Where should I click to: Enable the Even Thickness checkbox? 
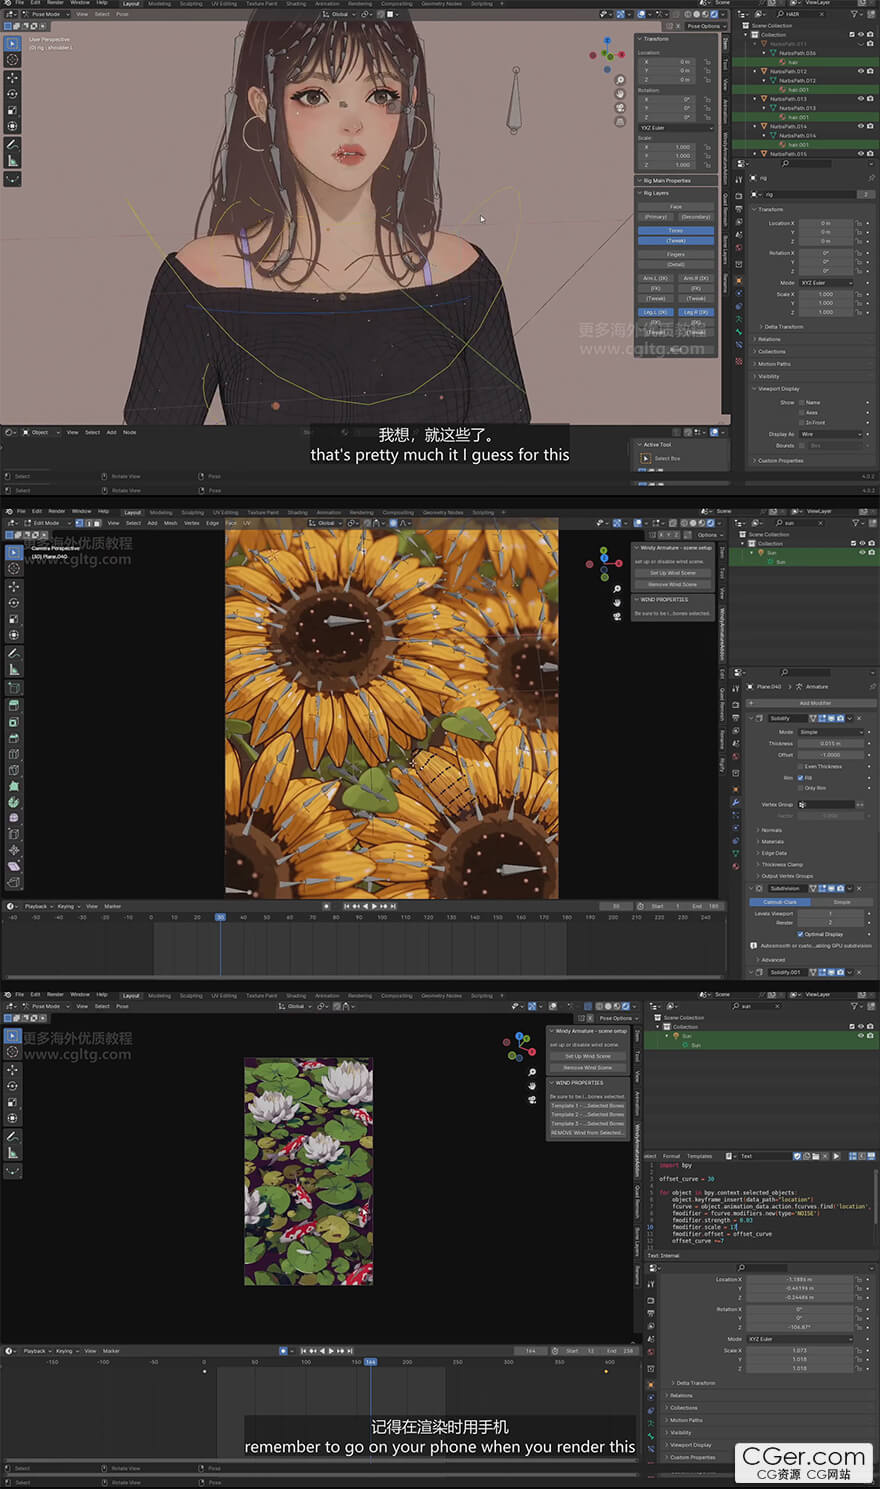(x=801, y=766)
